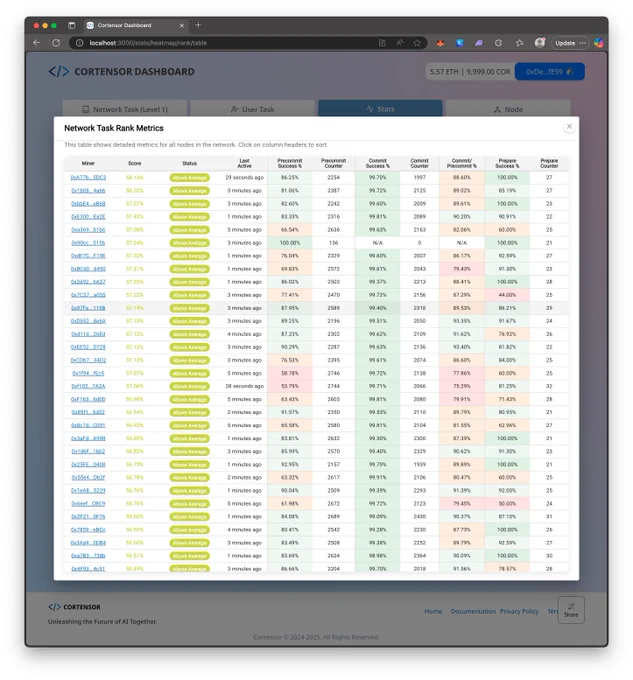Sort table by Miner column header
The image size is (633, 680).
pyautogui.click(x=88, y=163)
